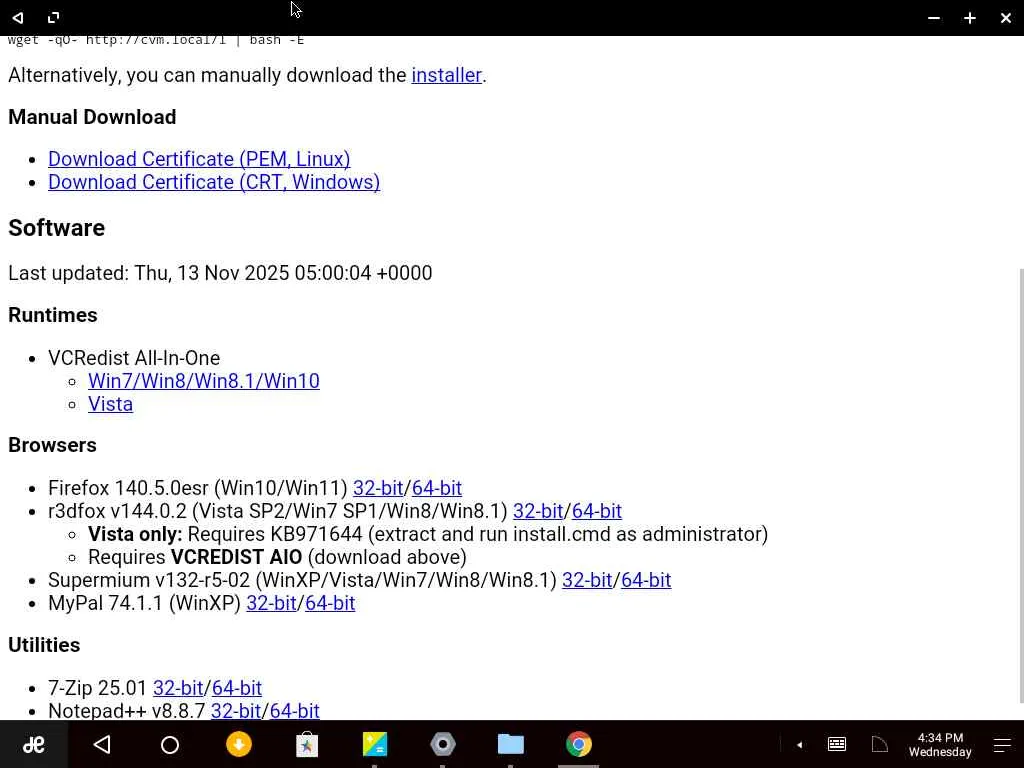Click the Manual Download heading
Image resolution: width=1024 pixels, height=768 pixels.
92,117
